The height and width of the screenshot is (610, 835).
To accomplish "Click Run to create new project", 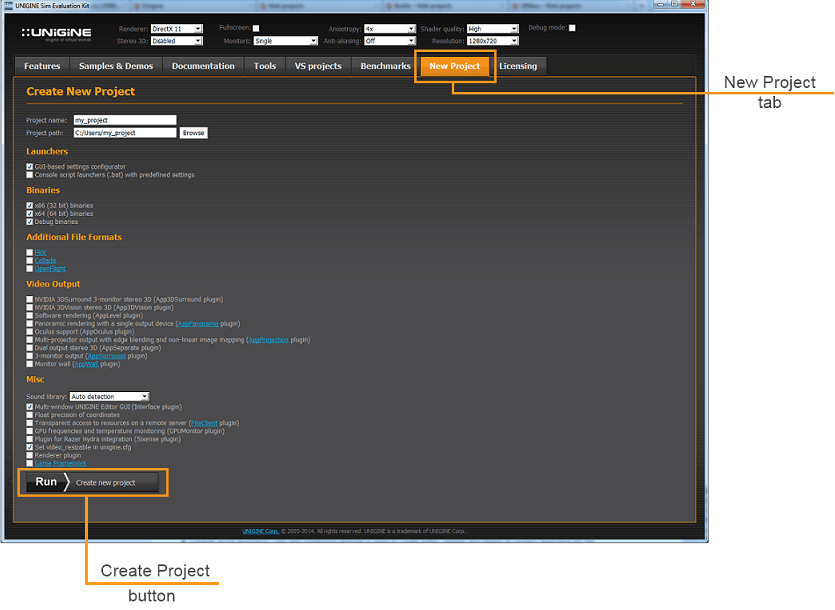I will (x=93, y=482).
